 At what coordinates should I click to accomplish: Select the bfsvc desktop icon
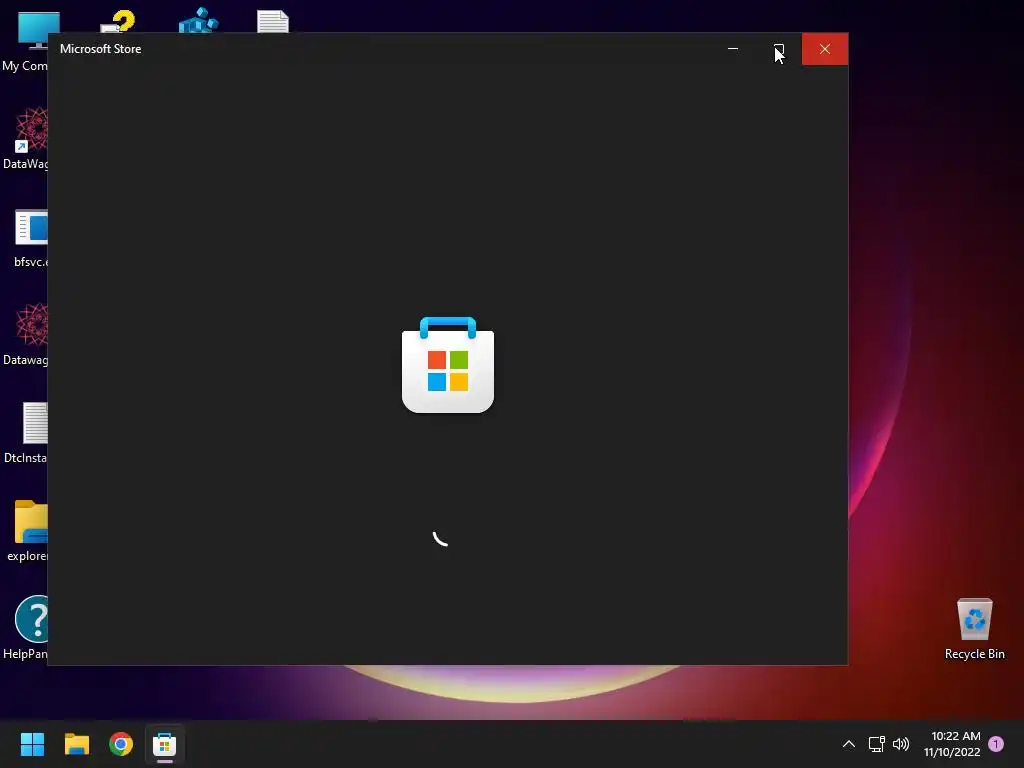tap(30, 238)
